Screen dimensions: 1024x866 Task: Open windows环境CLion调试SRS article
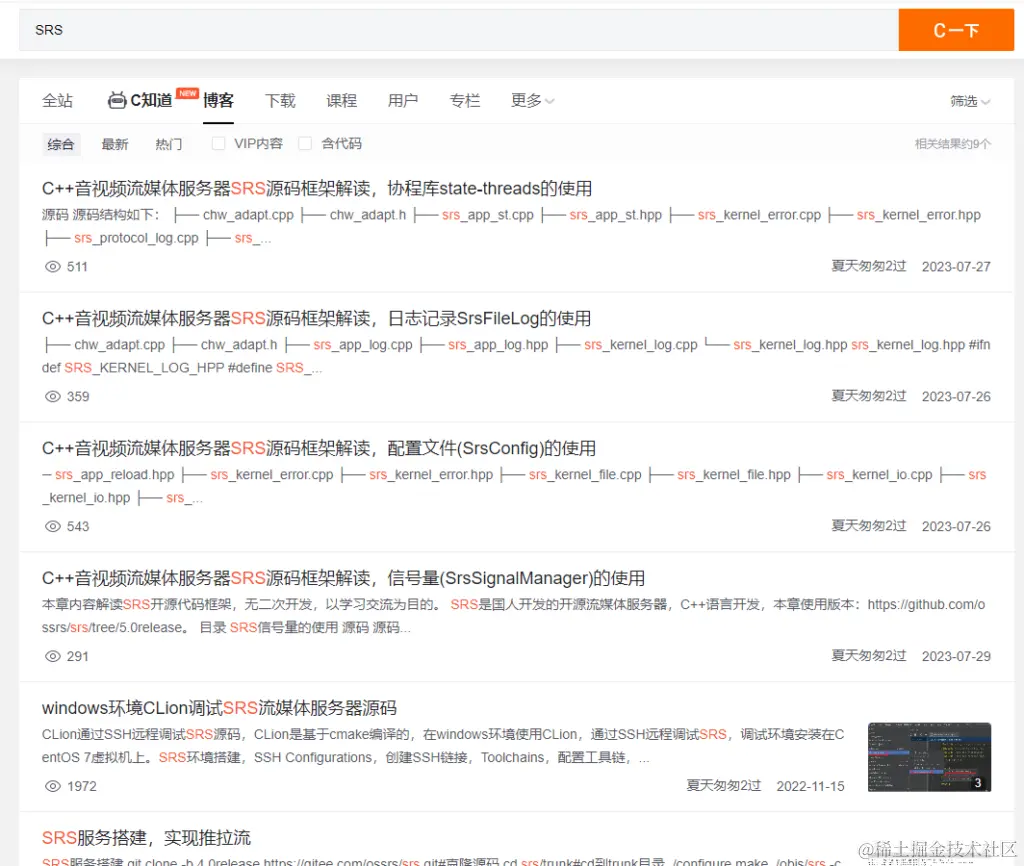(x=219, y=709)
